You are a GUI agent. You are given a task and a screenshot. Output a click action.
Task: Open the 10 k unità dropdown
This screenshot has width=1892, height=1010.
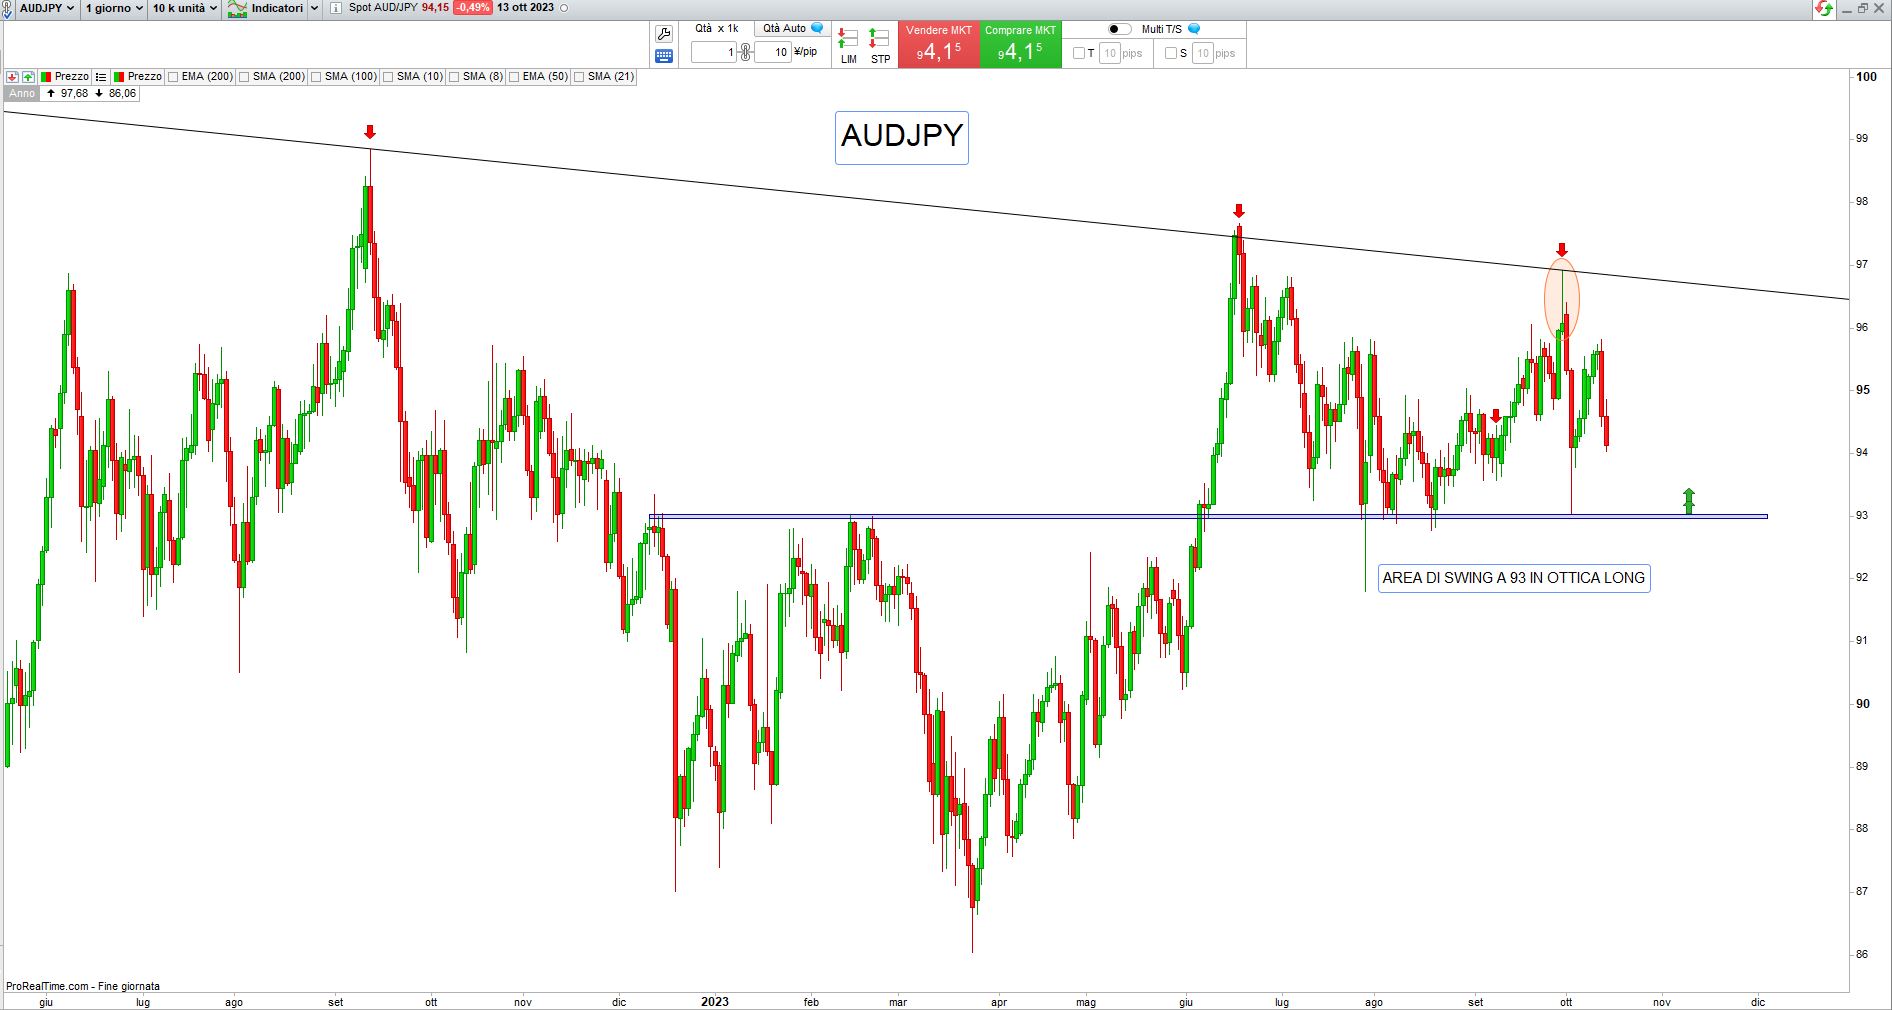tap(185, 8)
